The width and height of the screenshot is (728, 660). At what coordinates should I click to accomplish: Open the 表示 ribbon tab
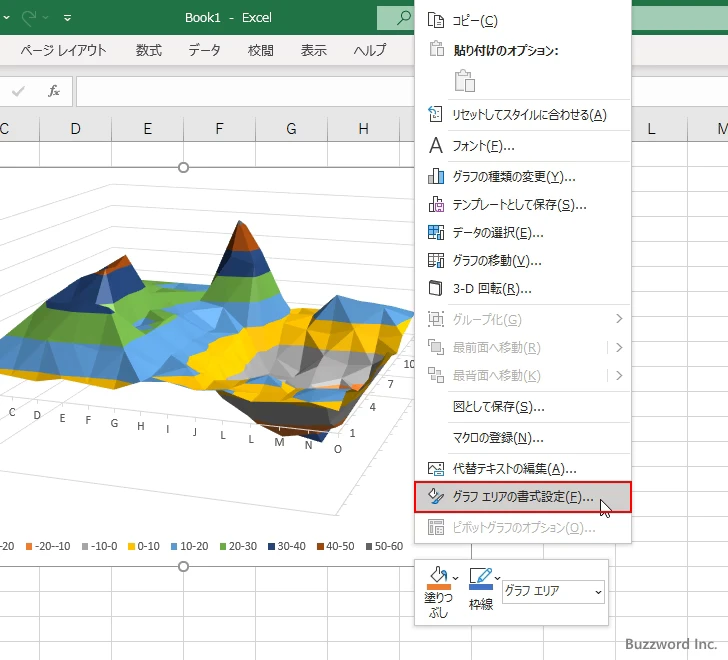coord(314,50)
